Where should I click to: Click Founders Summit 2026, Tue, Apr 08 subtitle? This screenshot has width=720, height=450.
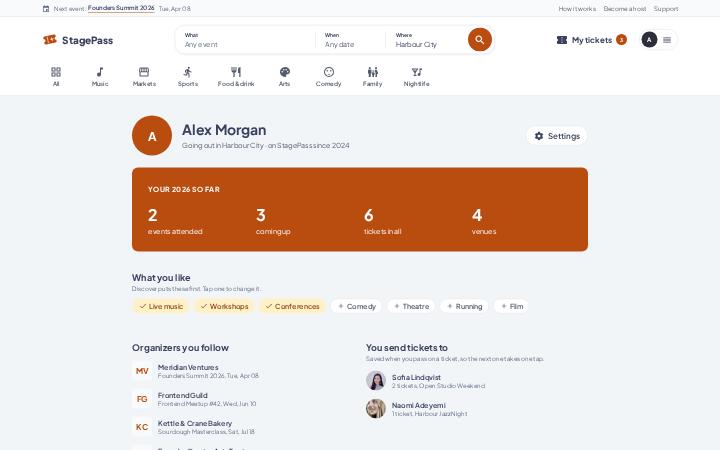208,376
